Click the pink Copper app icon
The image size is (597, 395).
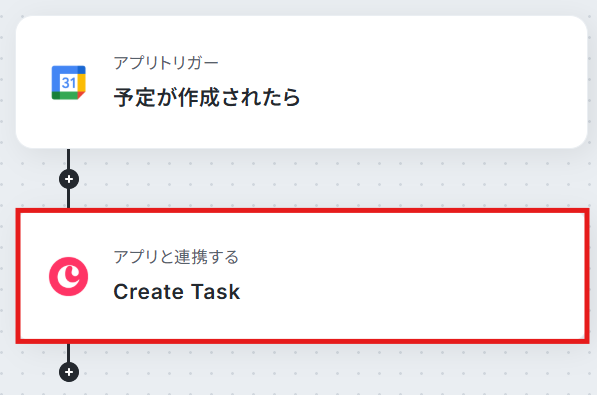(x=69, y=277)
